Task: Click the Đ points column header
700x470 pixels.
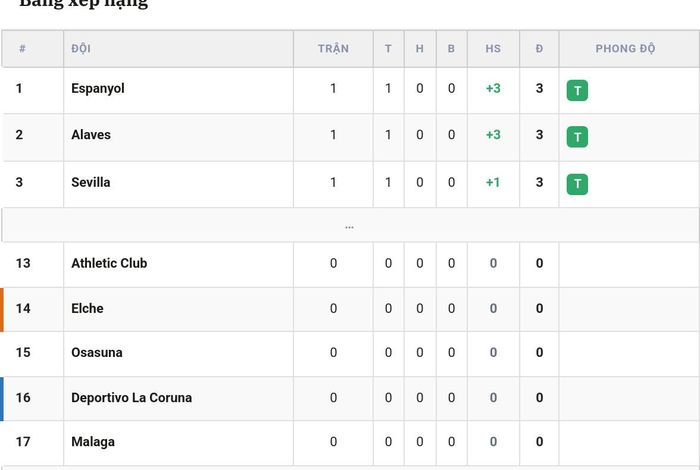Action: coord(539,49)
